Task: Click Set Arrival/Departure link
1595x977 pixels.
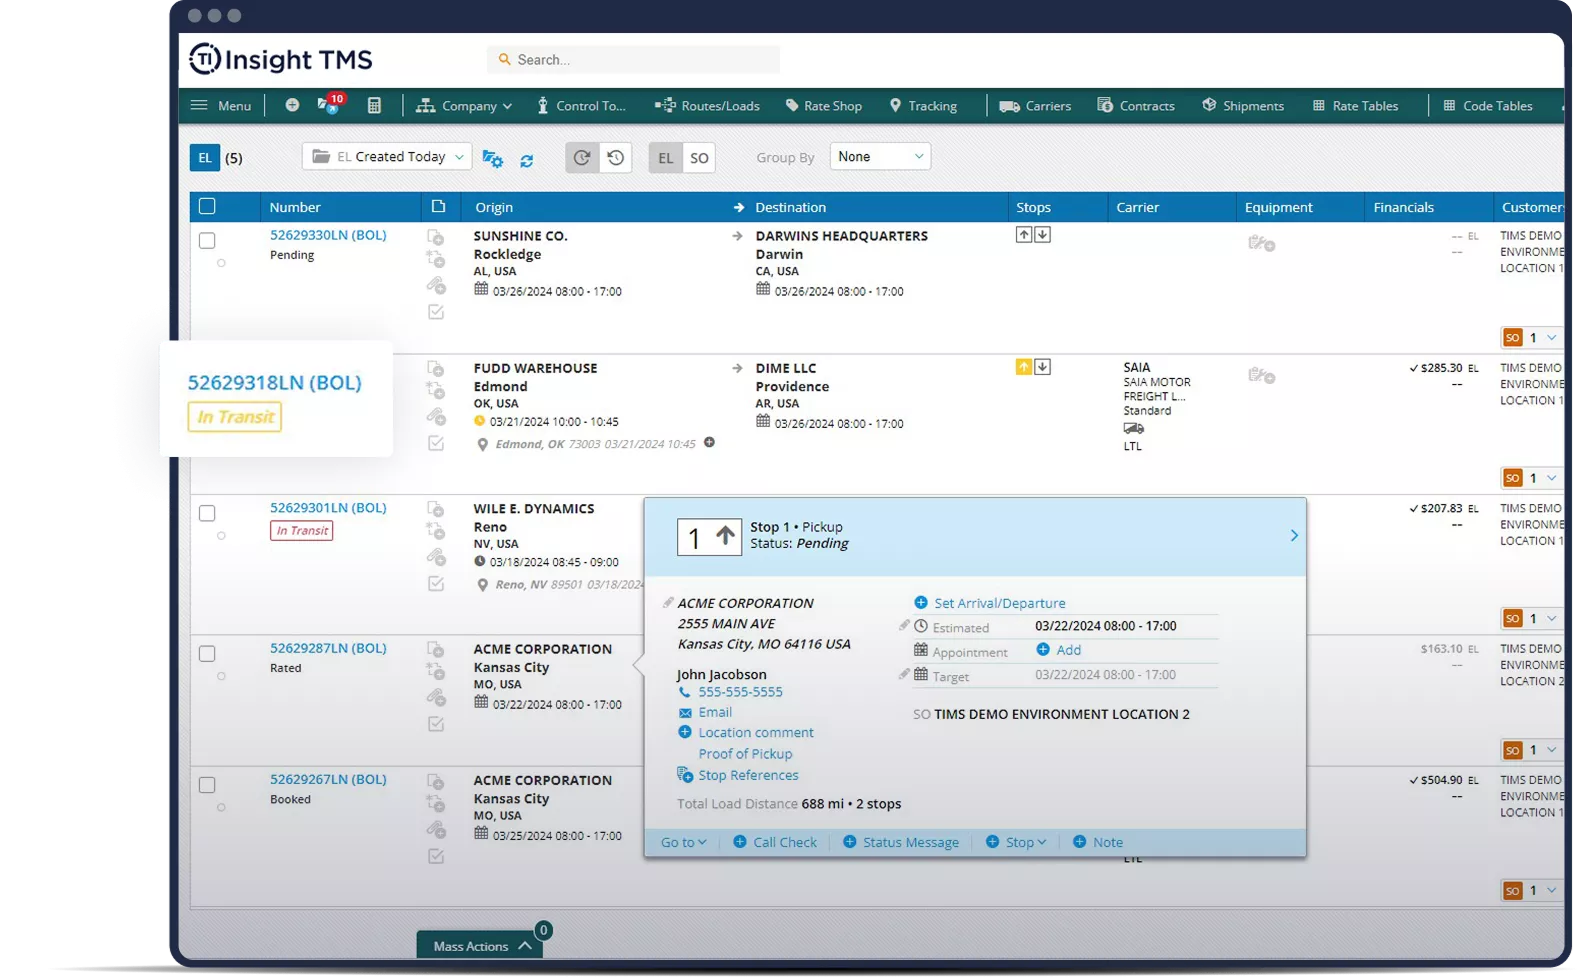Action: (x=999, y=603)
